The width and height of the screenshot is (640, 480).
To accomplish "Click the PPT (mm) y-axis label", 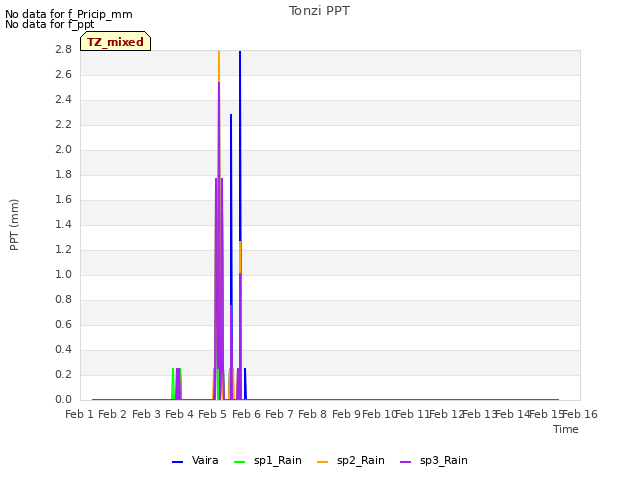I will [14, 224].
